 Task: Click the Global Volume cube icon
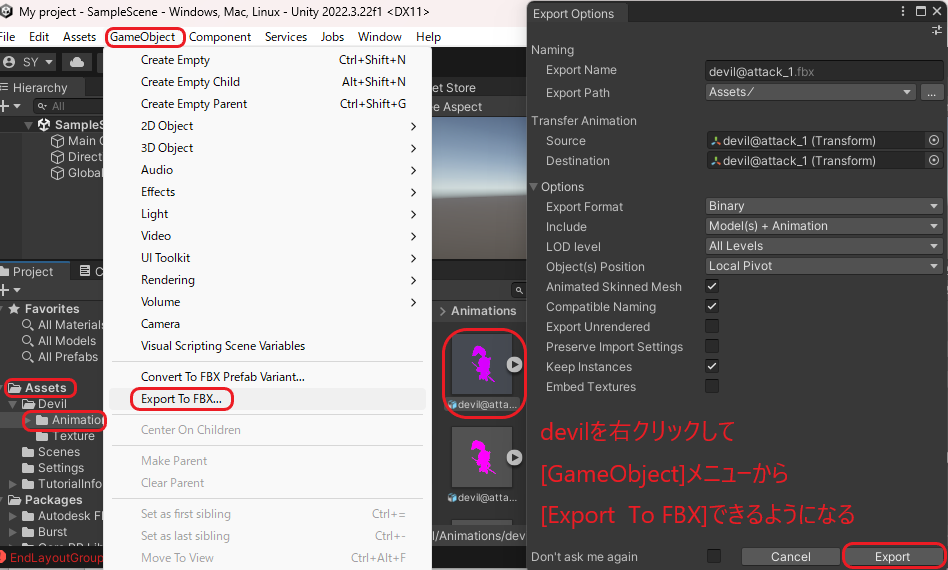(57, 173)
